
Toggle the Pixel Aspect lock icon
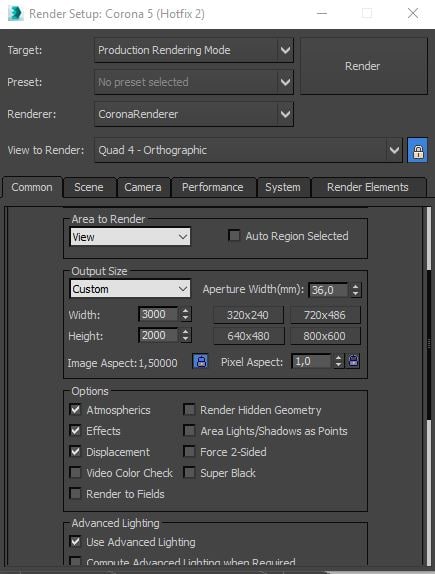pyautogui.click(x=353, y=361)
